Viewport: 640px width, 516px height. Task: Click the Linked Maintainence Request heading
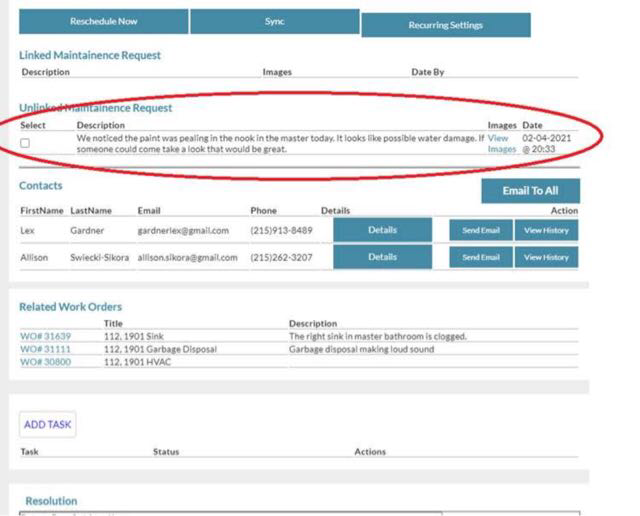90,55
